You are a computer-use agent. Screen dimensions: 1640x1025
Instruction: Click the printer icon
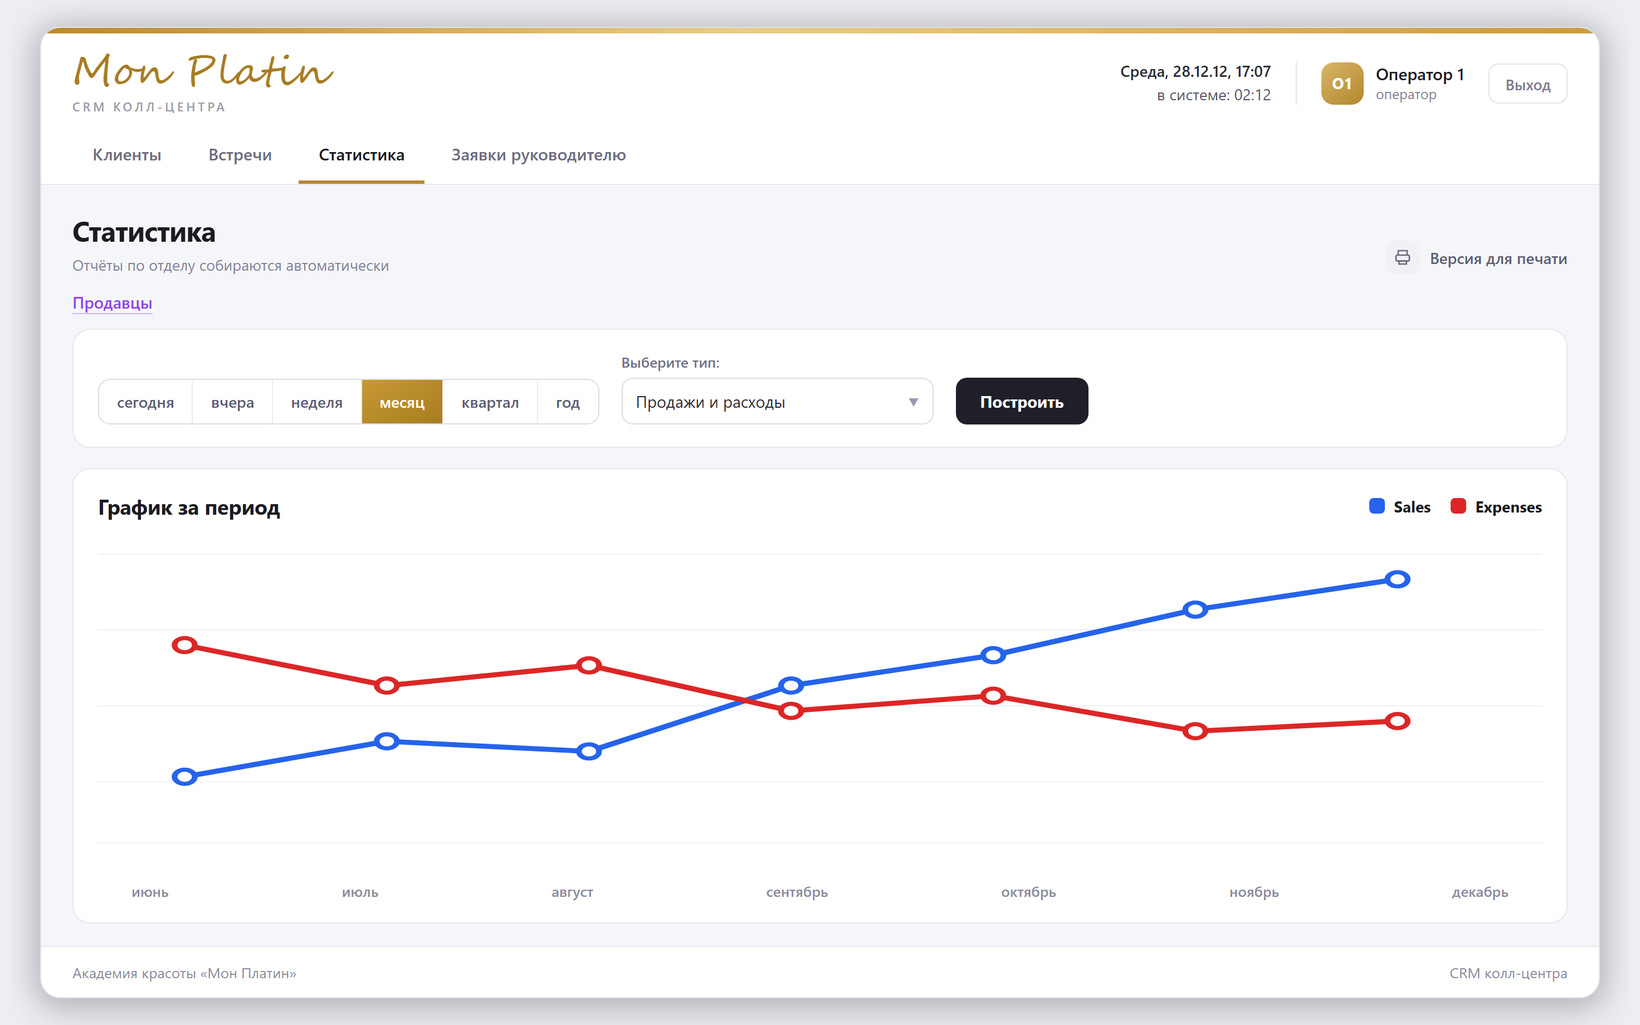pyautogui.click(x=1402, y=258)
